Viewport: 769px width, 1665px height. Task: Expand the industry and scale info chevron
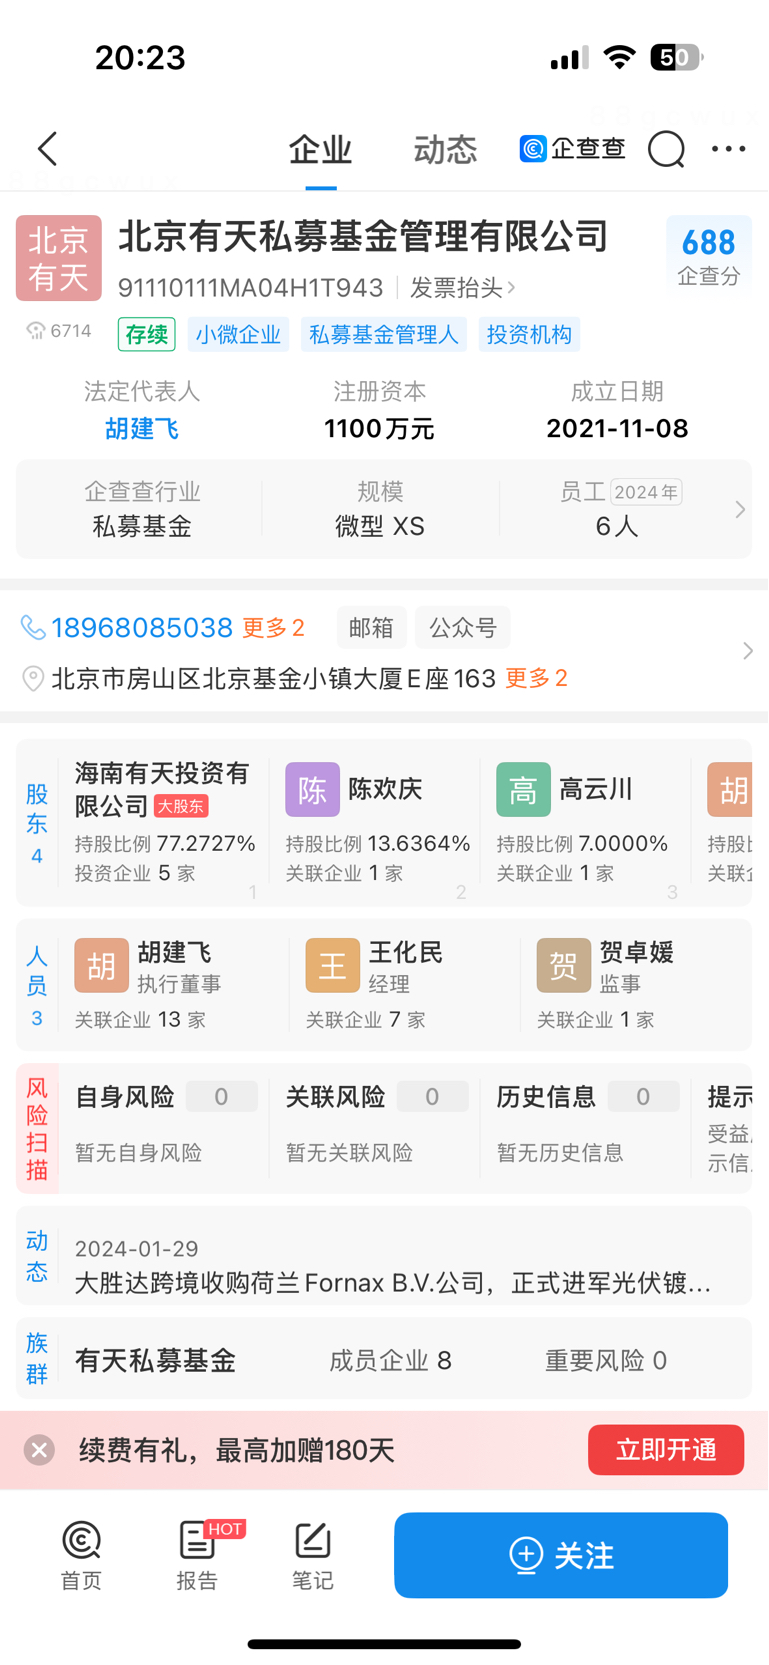[x=740, y=509]
